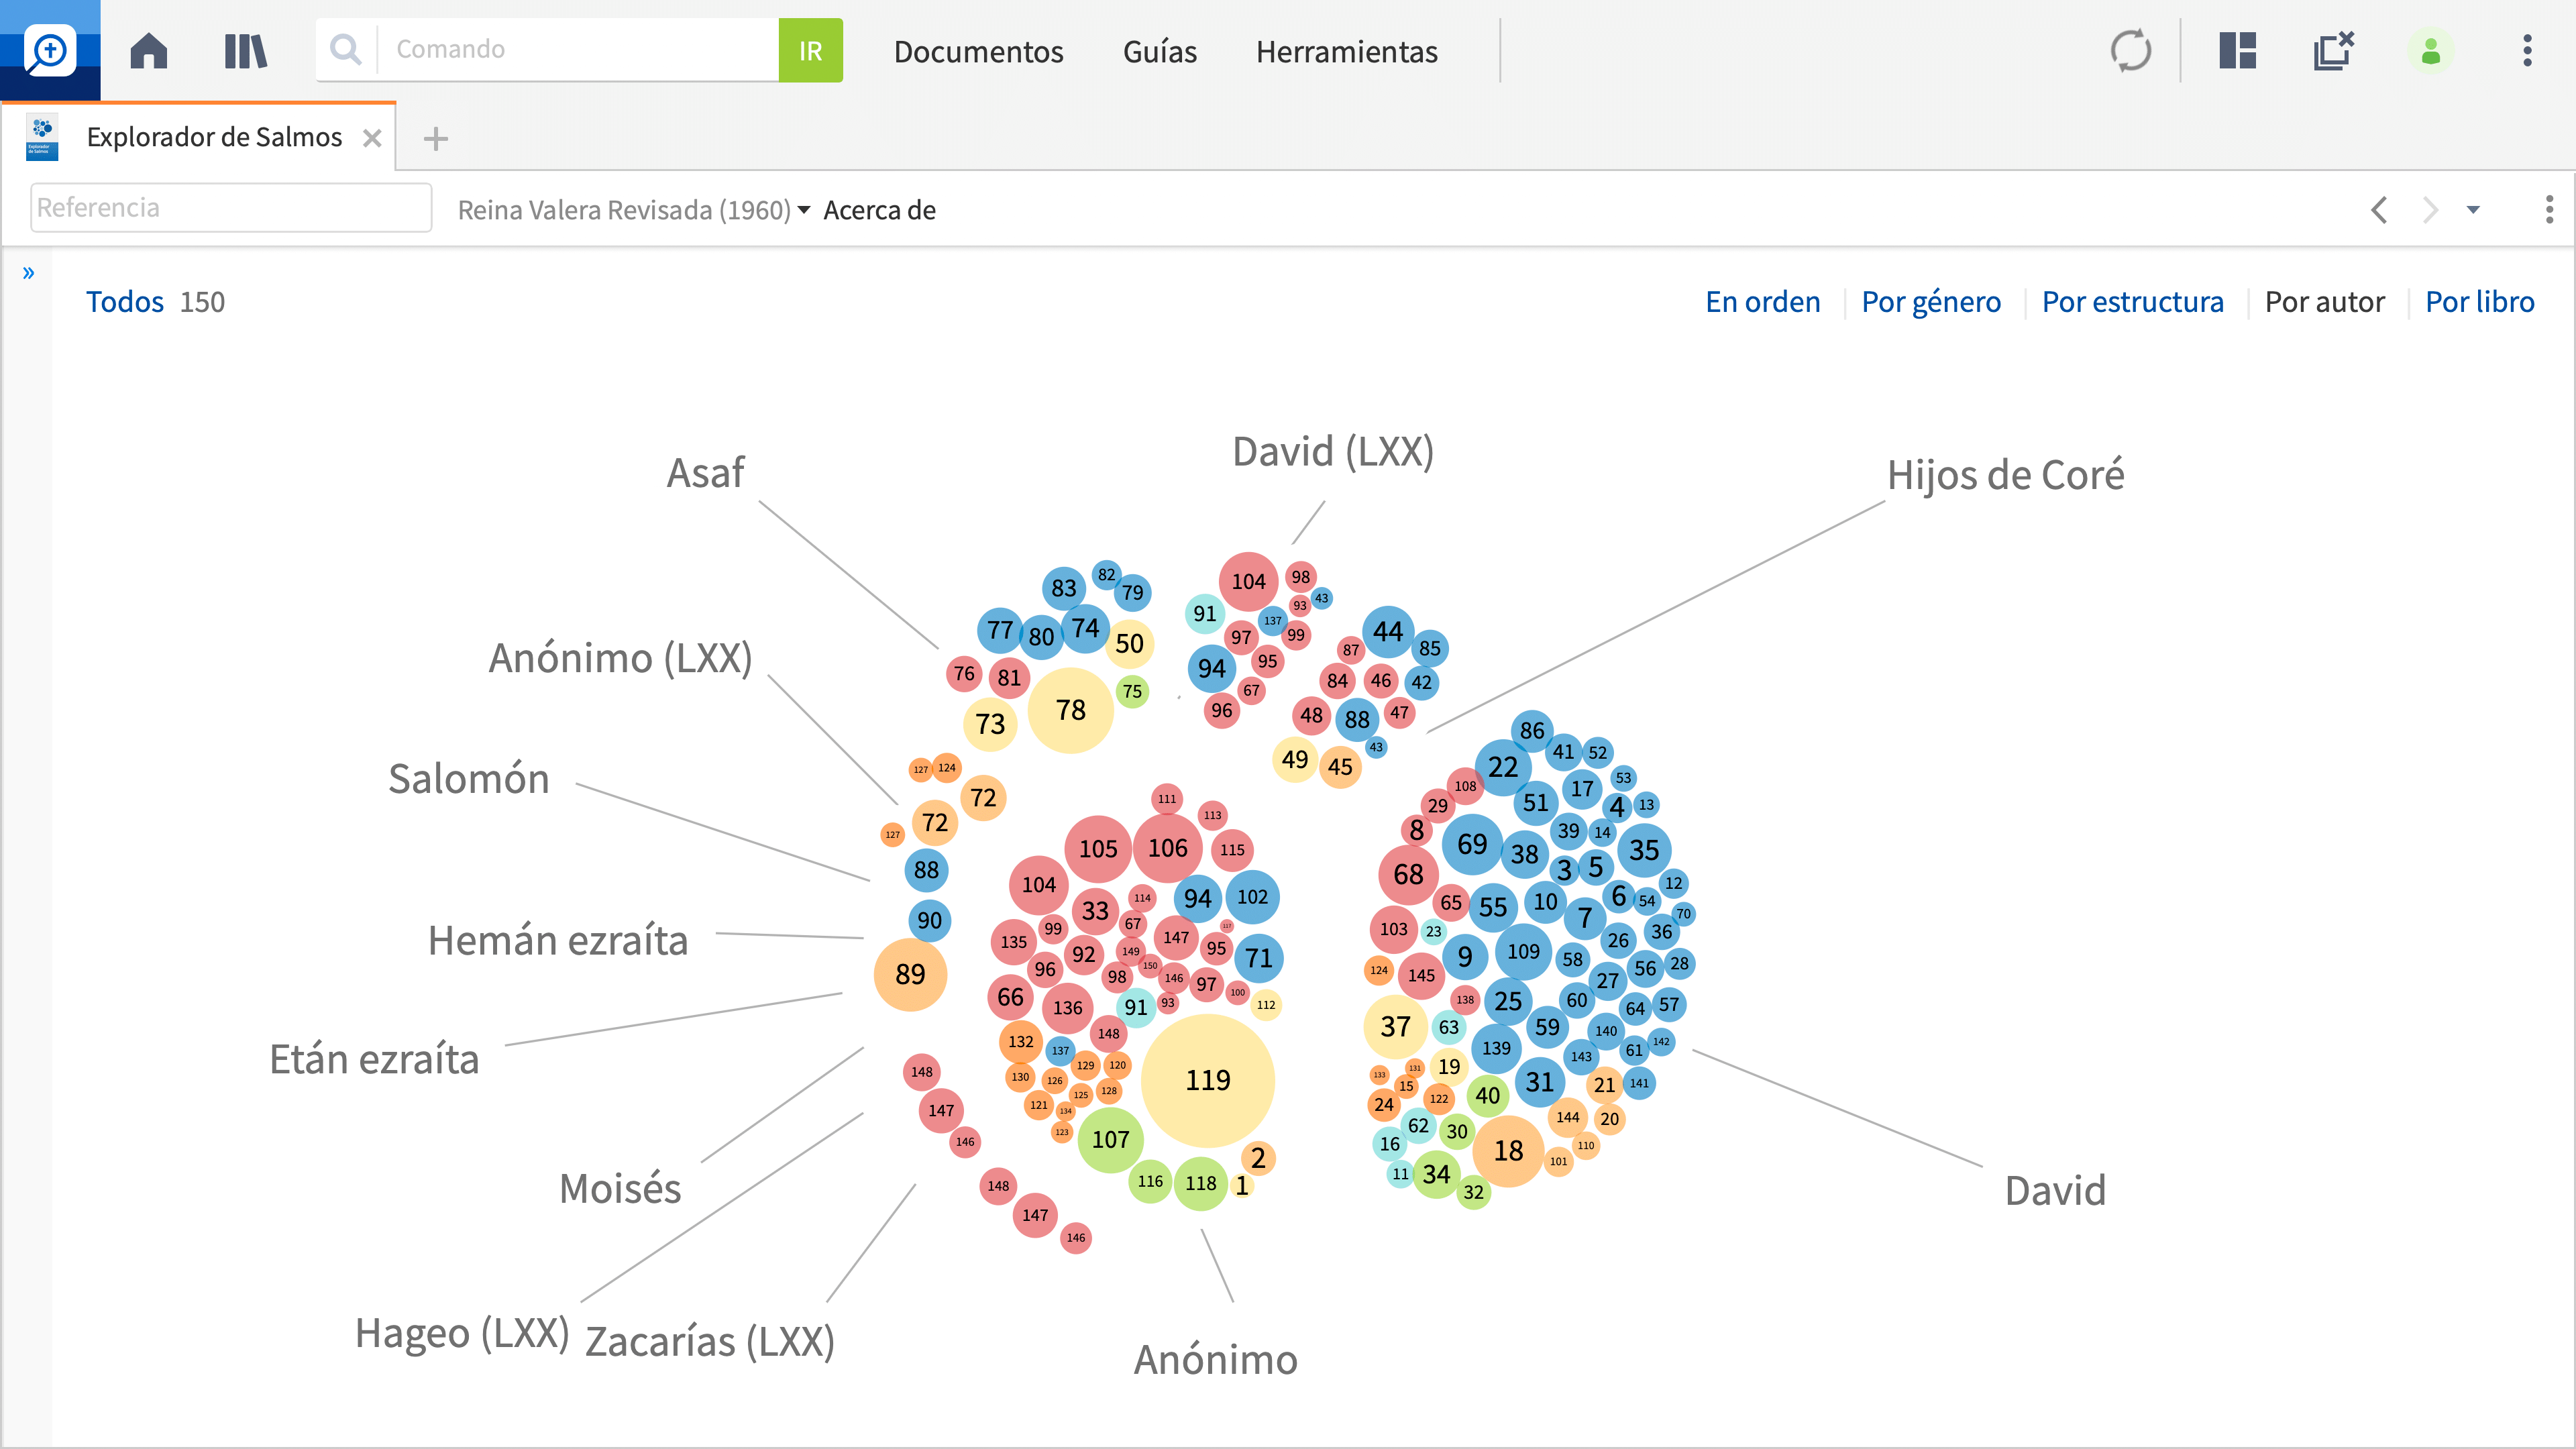Expand the sidebar with double chevron
Image resolution: width=2576 pixels, height=1449 pixels.
[28, 272]
